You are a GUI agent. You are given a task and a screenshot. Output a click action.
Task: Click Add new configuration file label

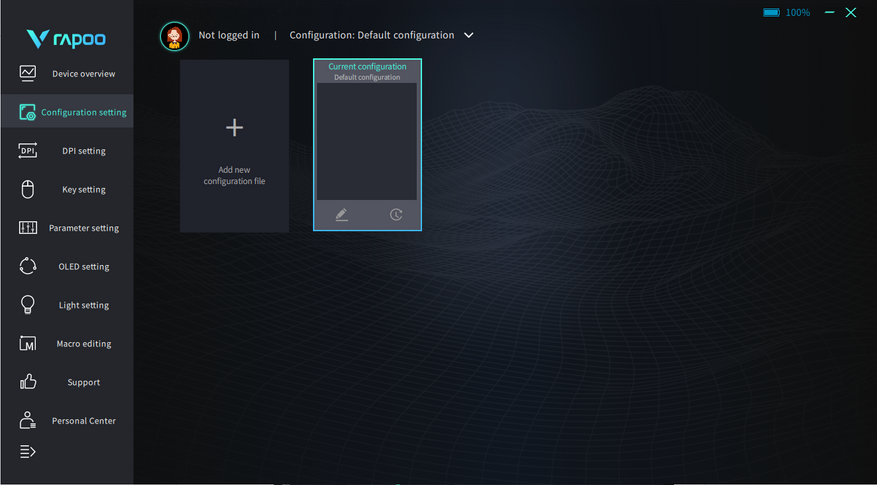234,176
